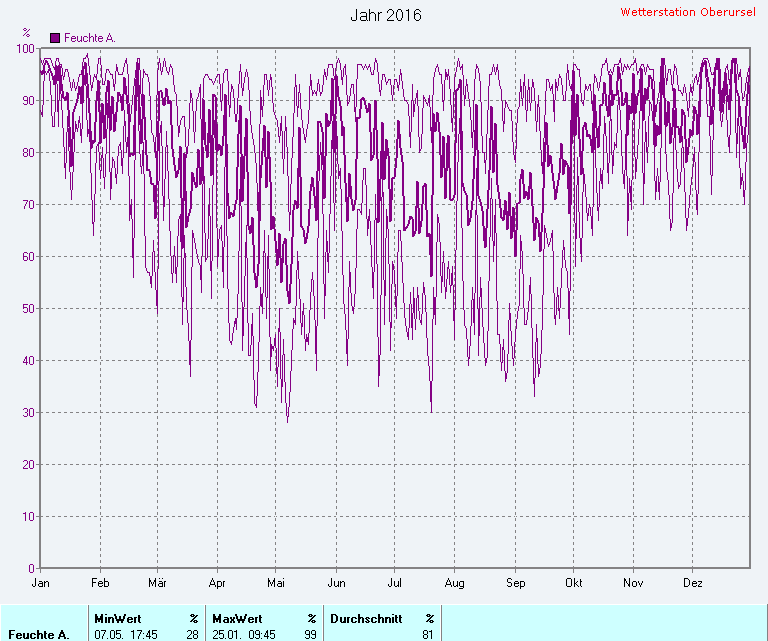This screenshot has width=768, height=641.
Task: Click the 'Sep' month label on x-axis
Action: point(515,583)
